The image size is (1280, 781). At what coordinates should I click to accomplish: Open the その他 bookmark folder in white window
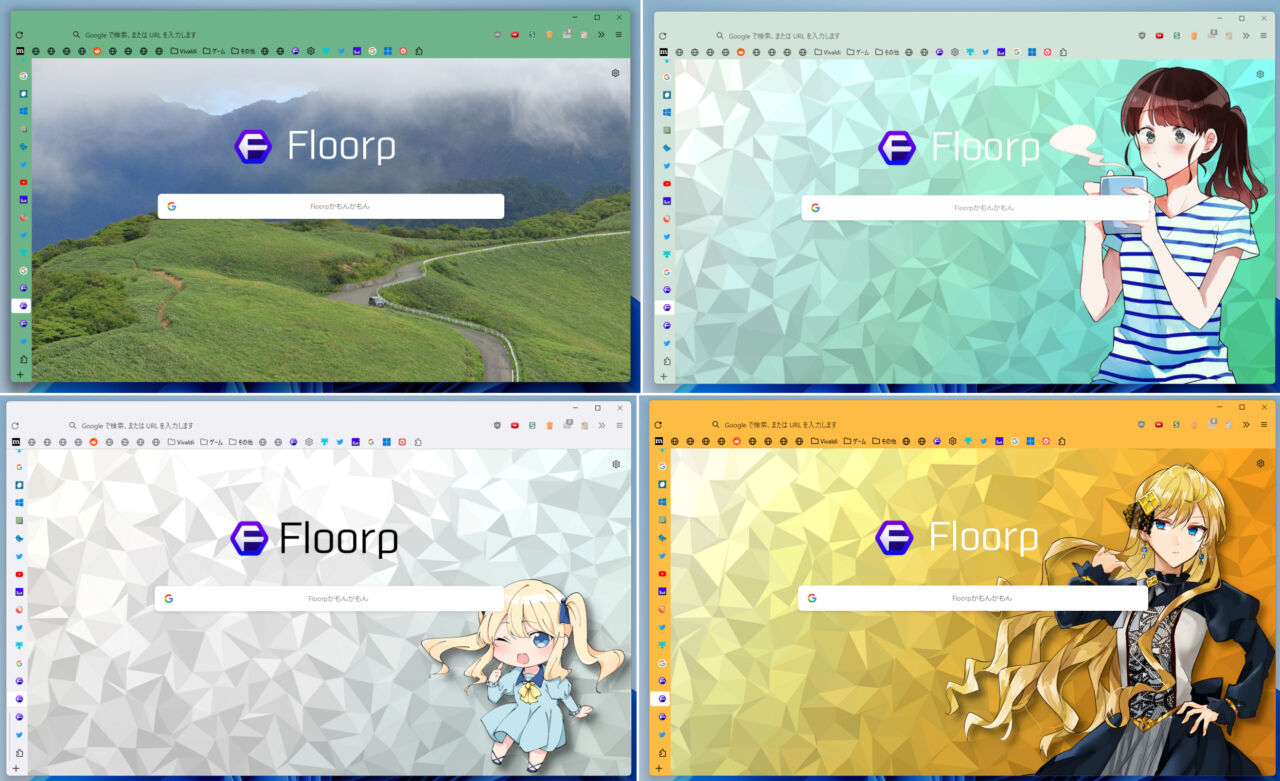point(241,442)
